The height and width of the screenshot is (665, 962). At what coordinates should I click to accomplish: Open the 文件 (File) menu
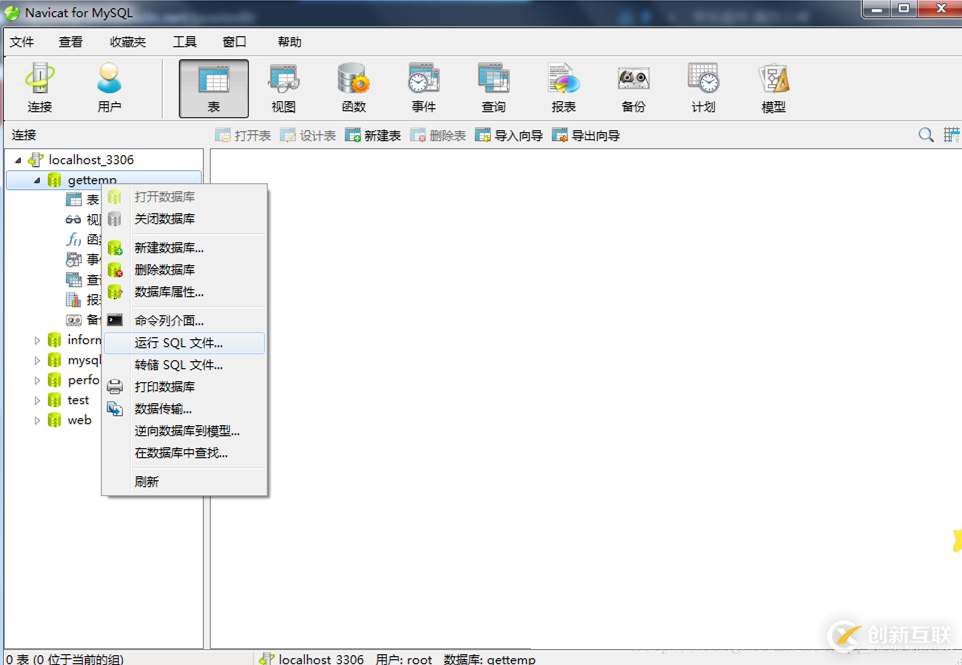[22, 42]
